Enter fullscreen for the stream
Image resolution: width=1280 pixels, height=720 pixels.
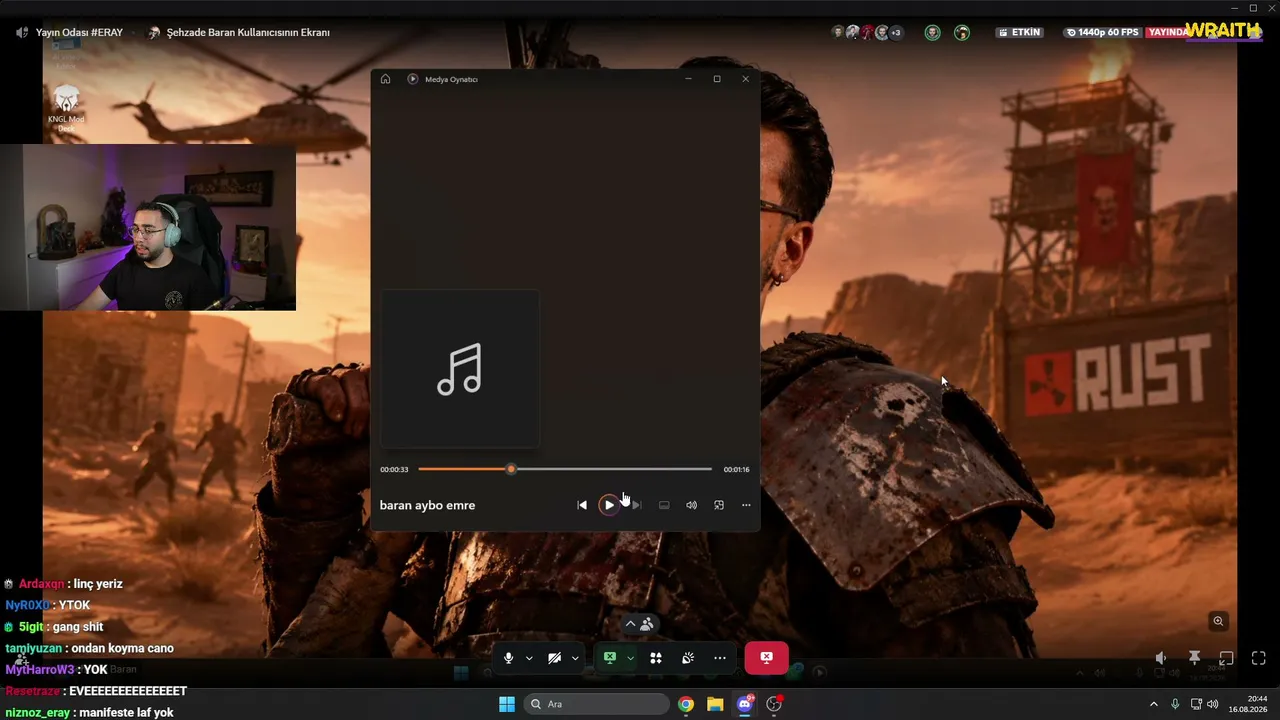pos(1259,658)
